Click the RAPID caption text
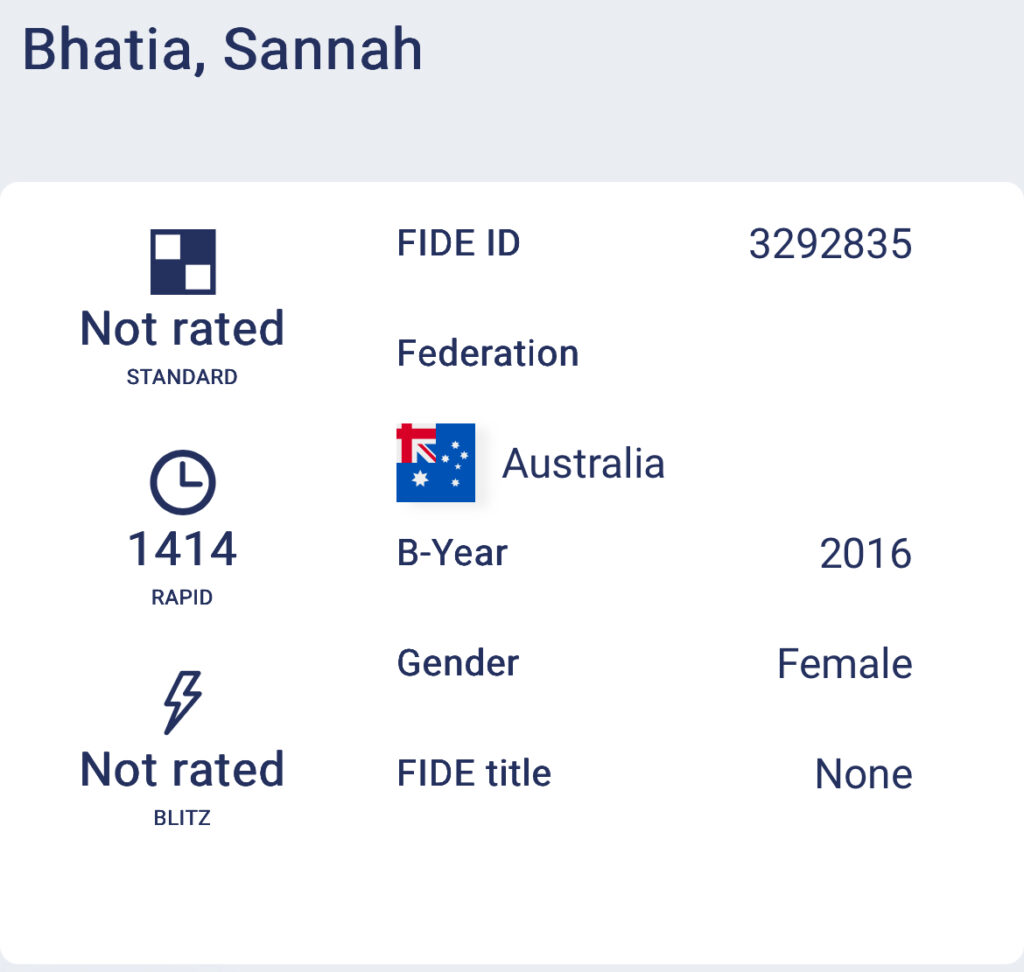1024x972 pixels. [x=182, y=598]
